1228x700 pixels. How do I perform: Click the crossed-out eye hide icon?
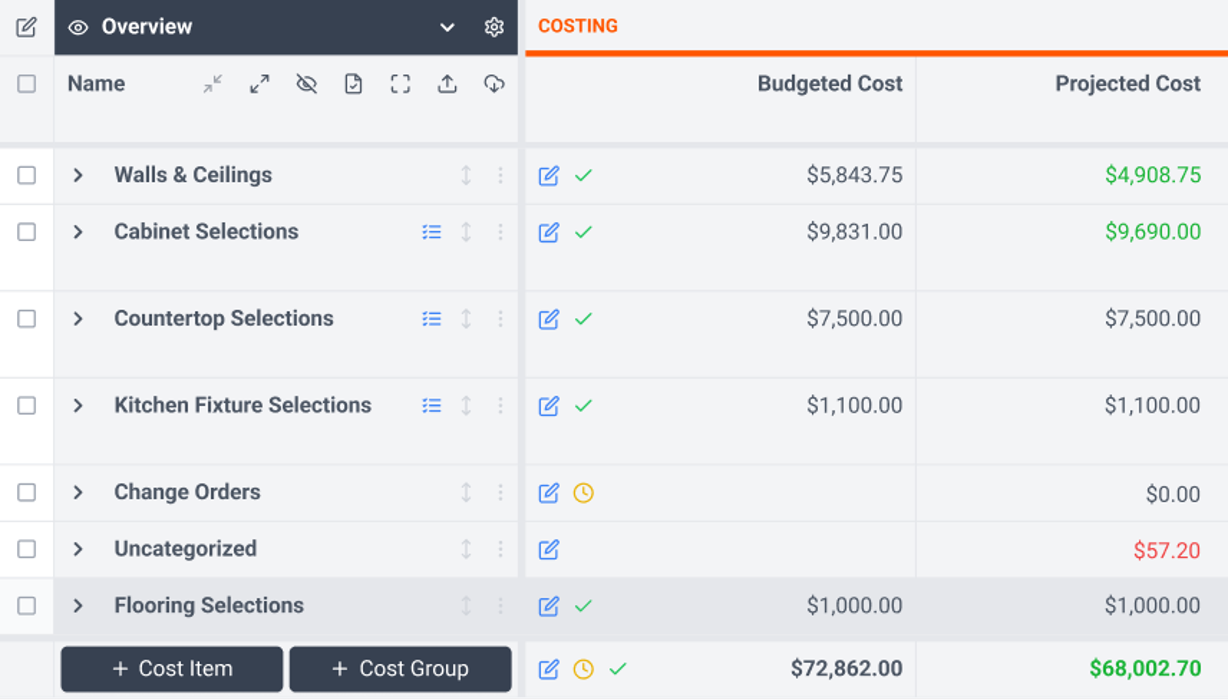click(x=307, y=85)
